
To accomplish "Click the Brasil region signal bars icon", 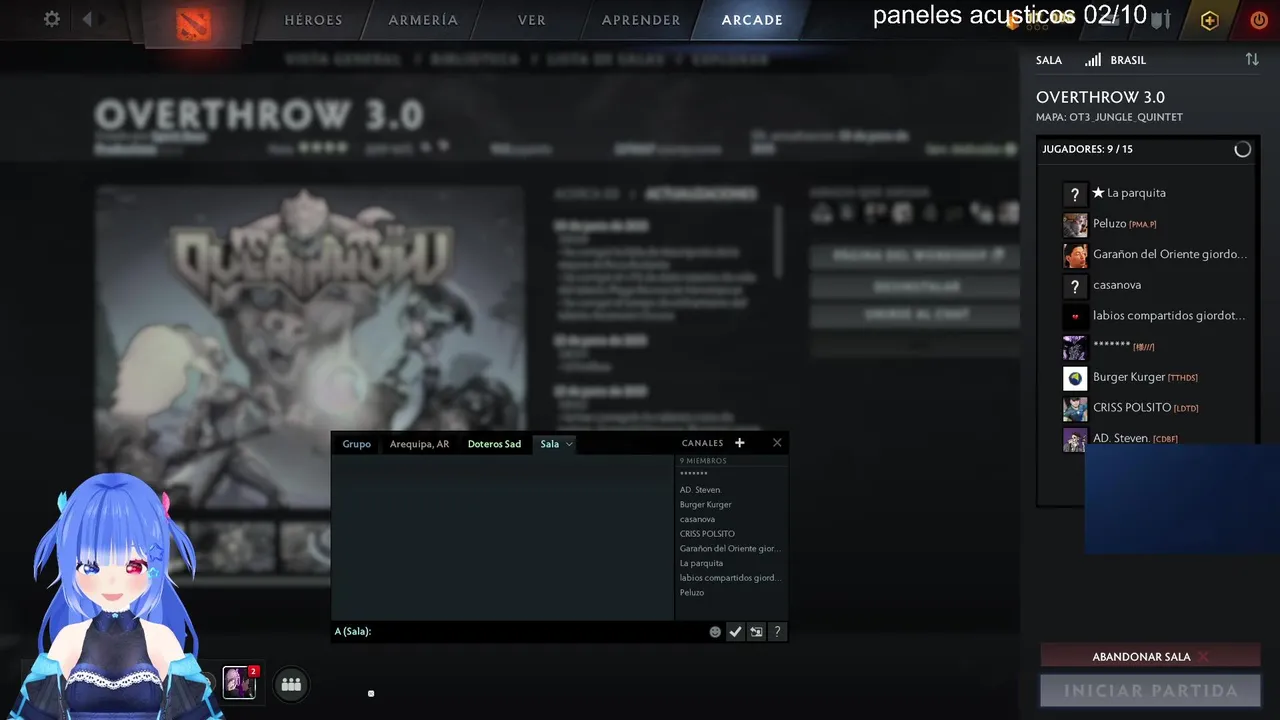I will pyautogui.click(x=1093, y=60).
